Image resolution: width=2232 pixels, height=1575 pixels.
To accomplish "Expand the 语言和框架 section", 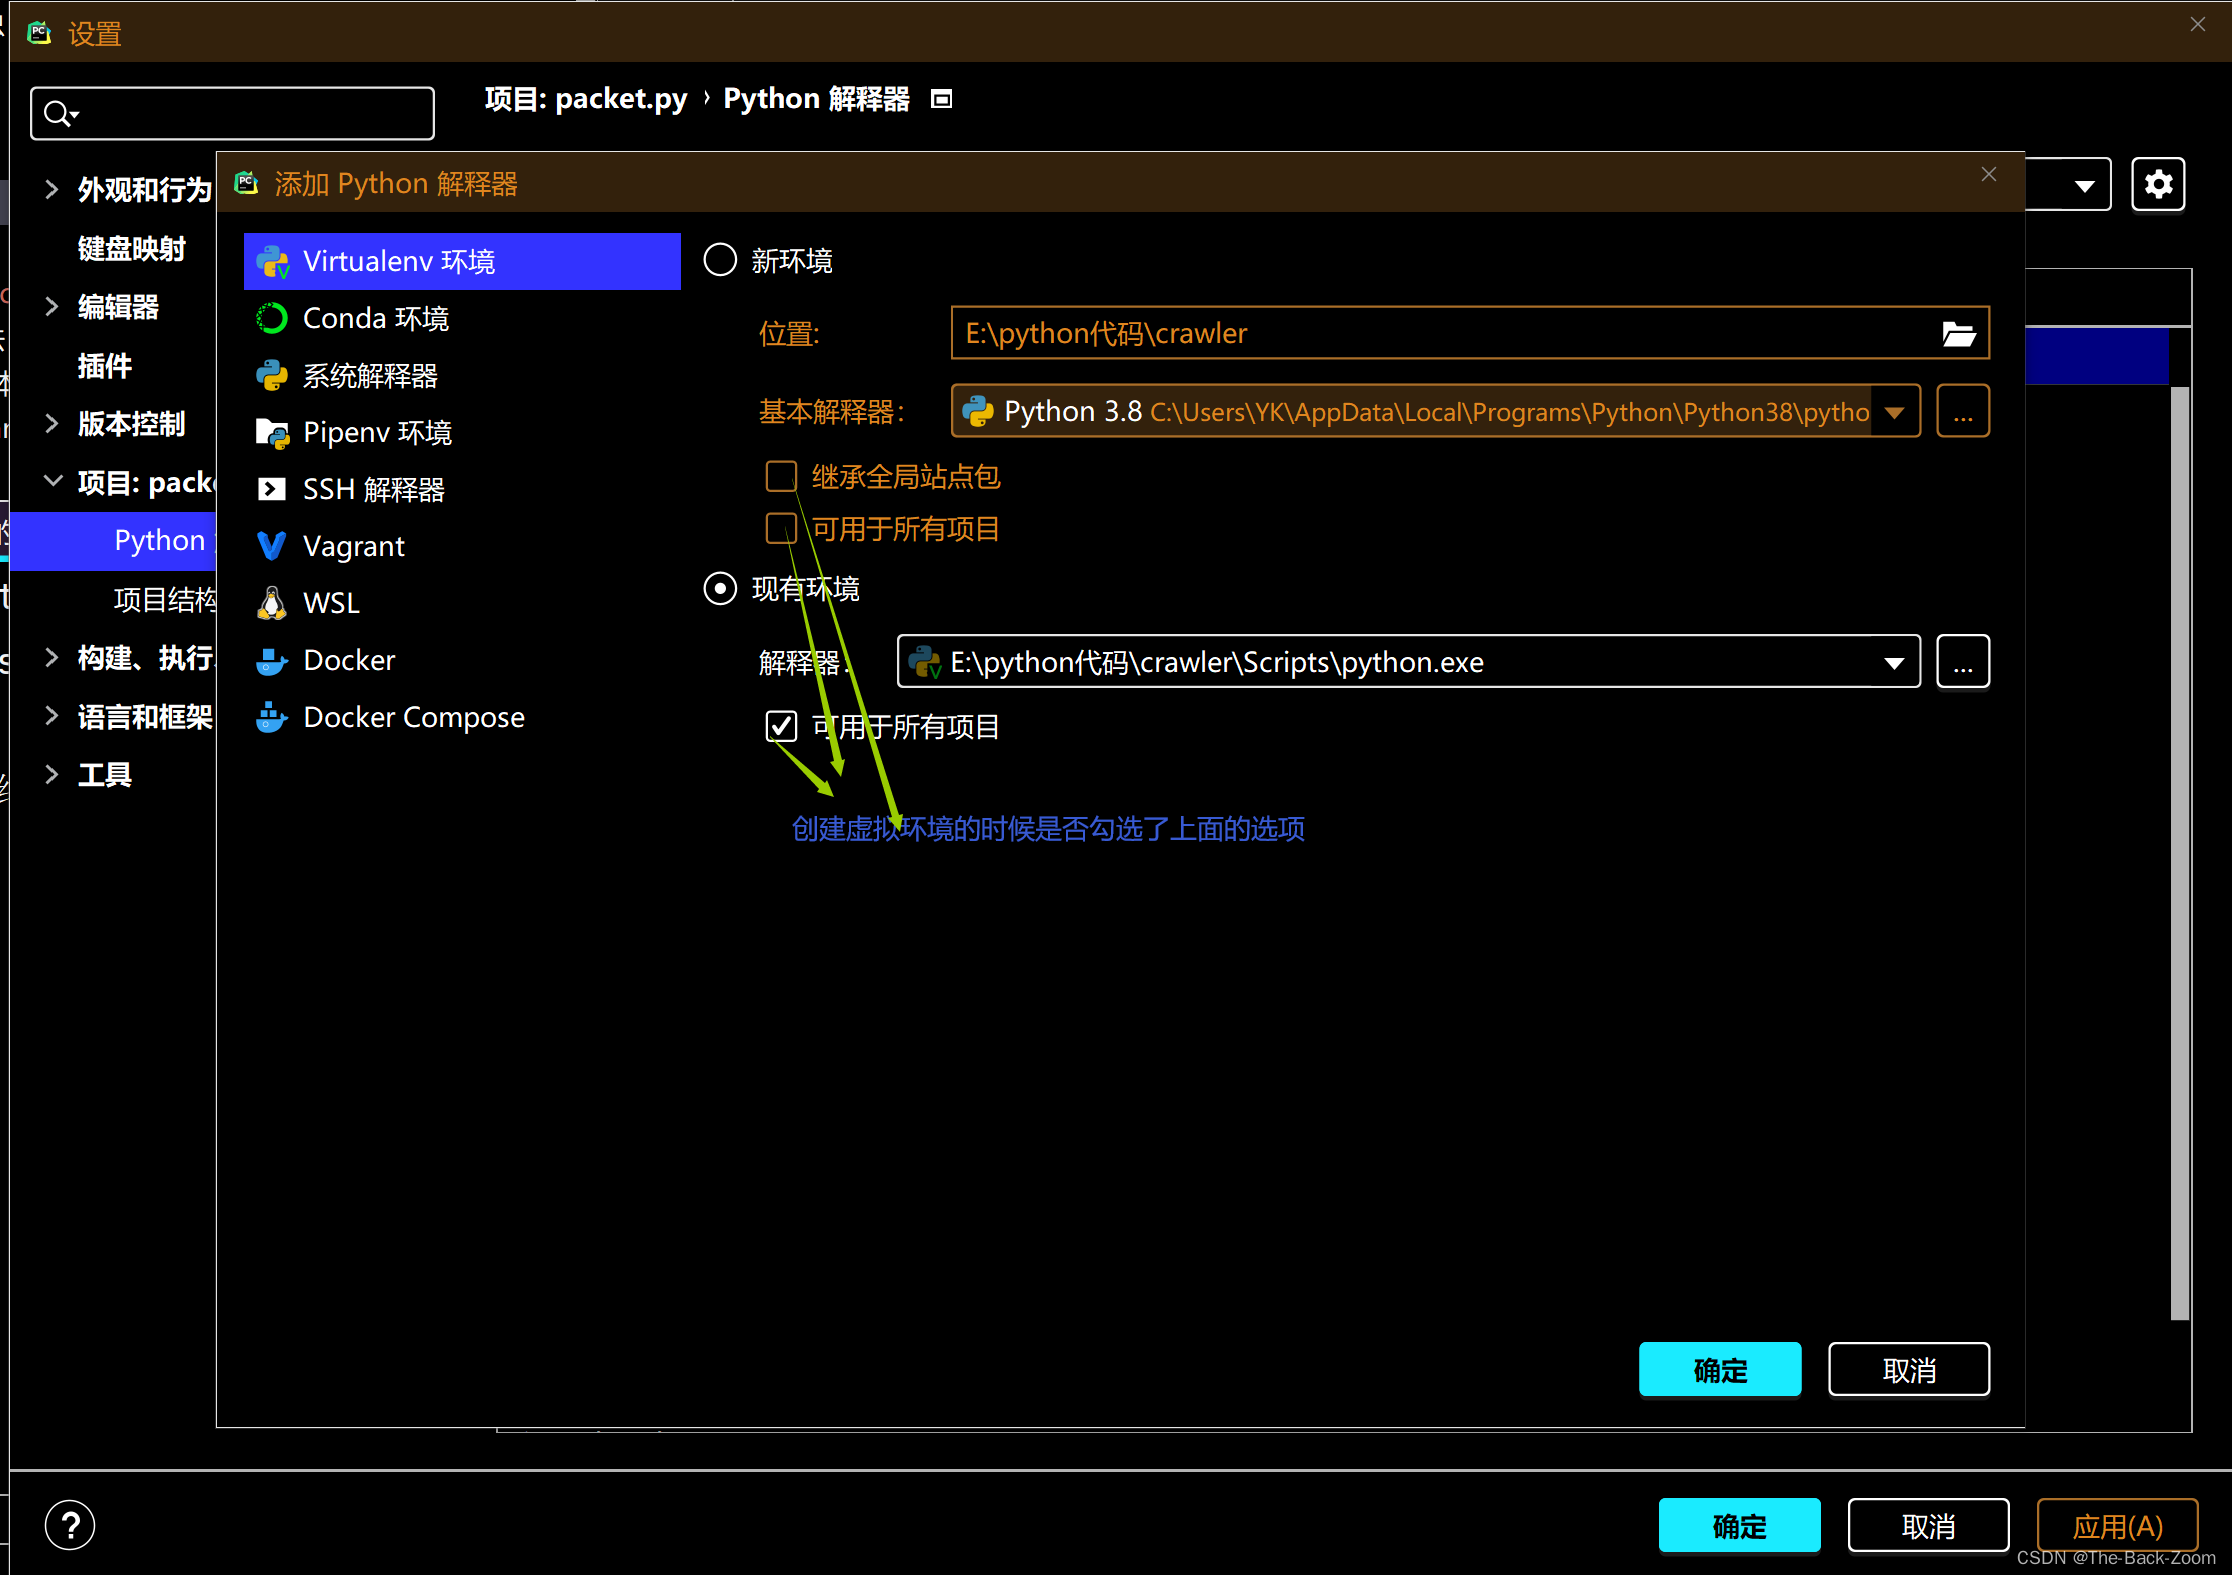I will pos(52,716).
